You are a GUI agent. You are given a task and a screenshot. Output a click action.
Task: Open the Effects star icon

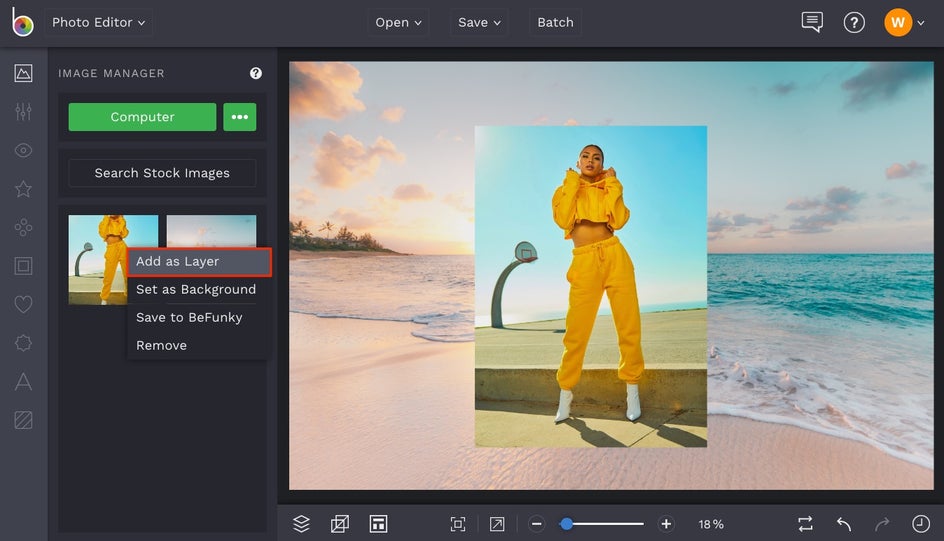[x=23, y=189]
